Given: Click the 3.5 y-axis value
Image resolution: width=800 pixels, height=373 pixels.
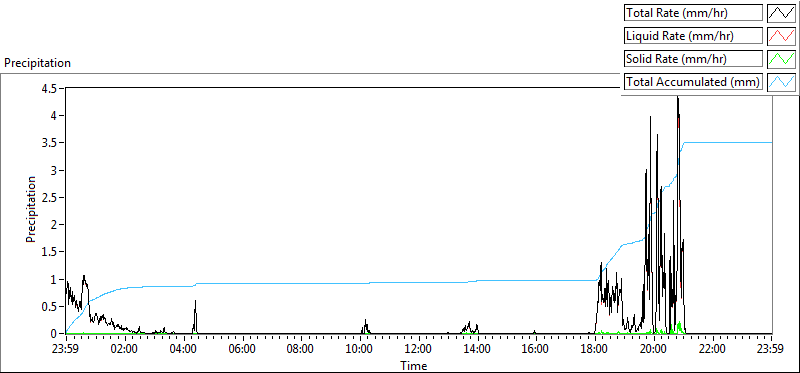Looking at the screenshot, I should tap(50, 142).
